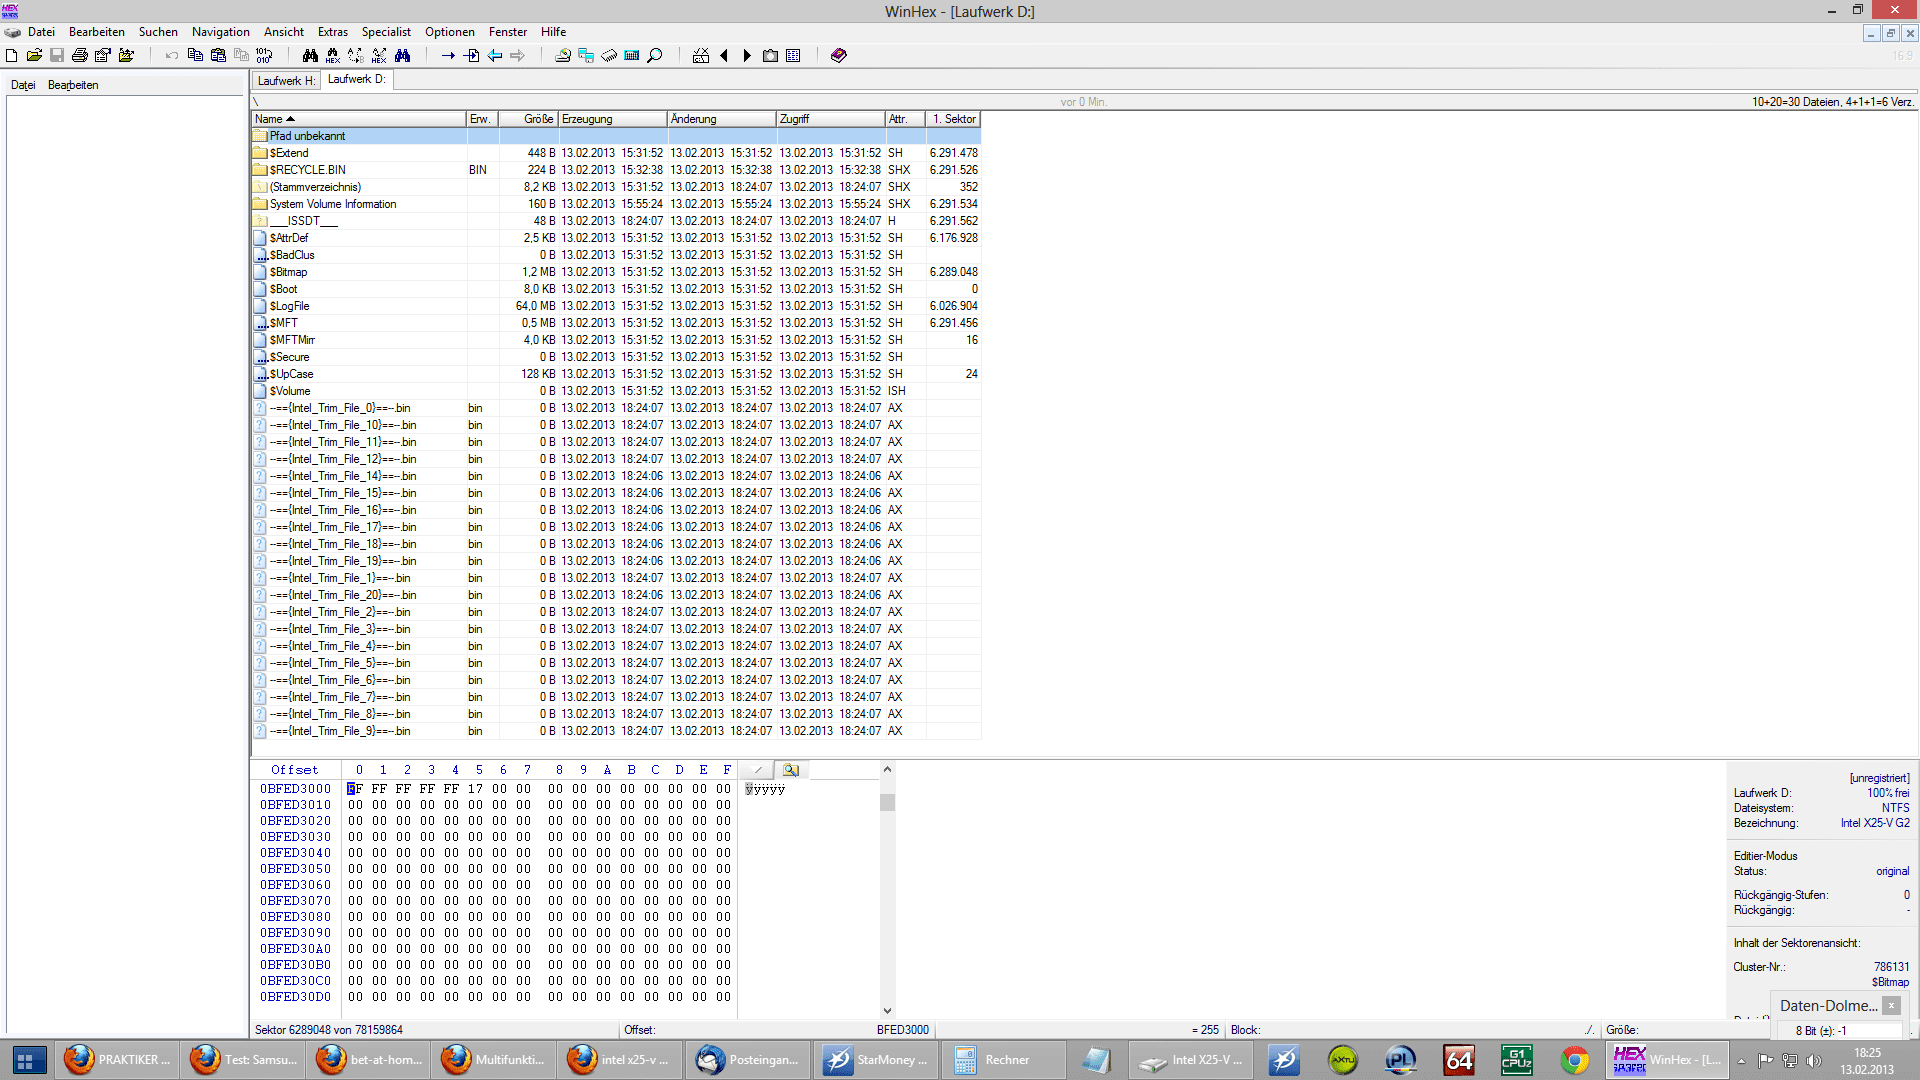
Task: Click the Sektor 6289048 status bar field
Action: [434, 1030]
